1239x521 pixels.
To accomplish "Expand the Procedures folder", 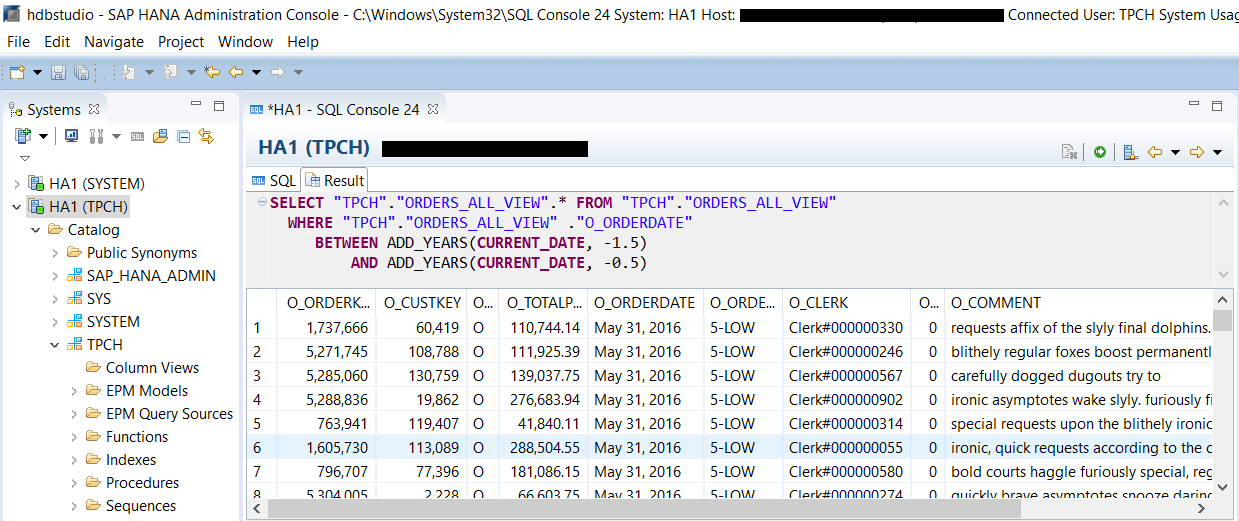I will tap(74, 483).
